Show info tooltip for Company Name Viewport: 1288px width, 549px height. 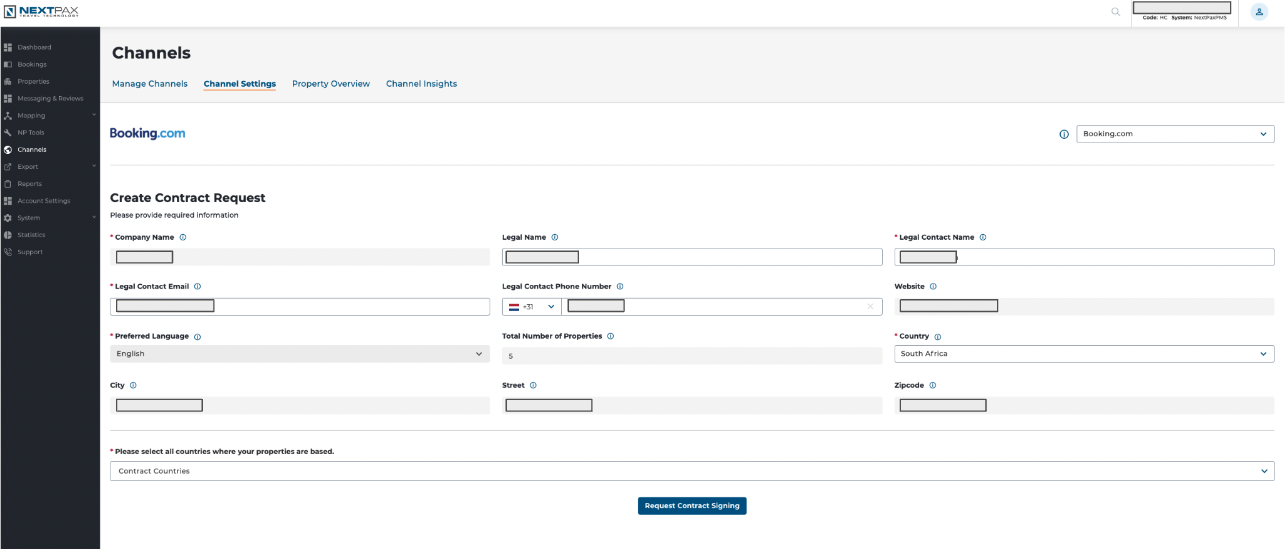183,237
